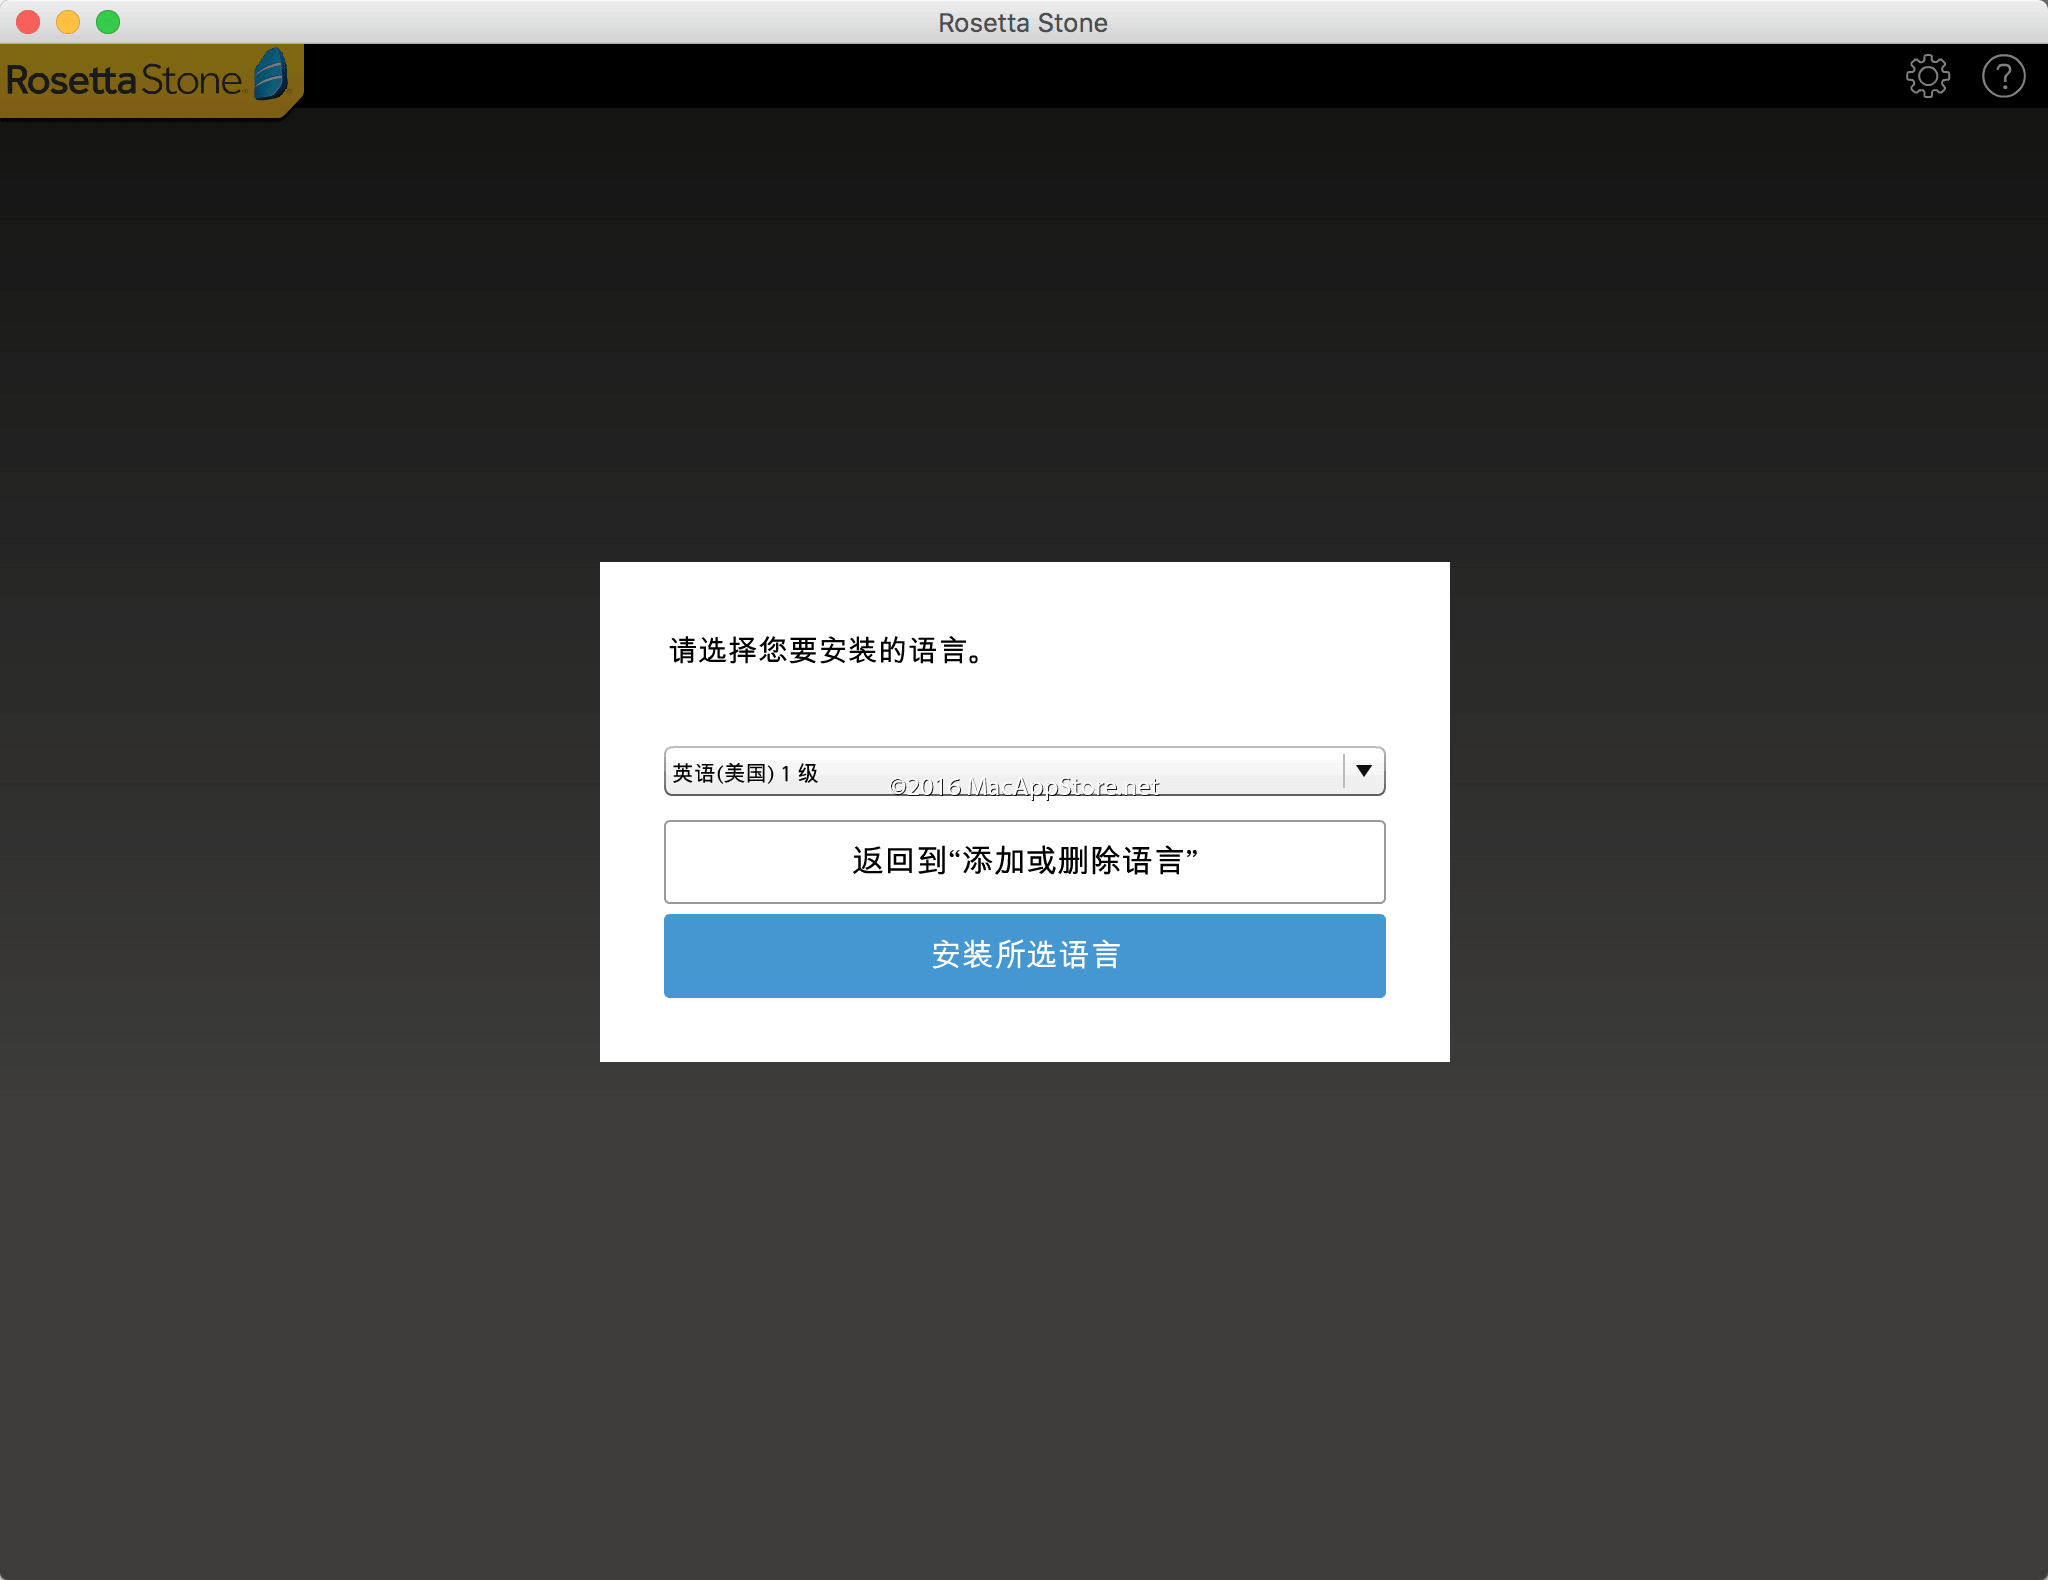Click the blue 安装所选语言 button

pyautogui.click(x=1024, y=956)
